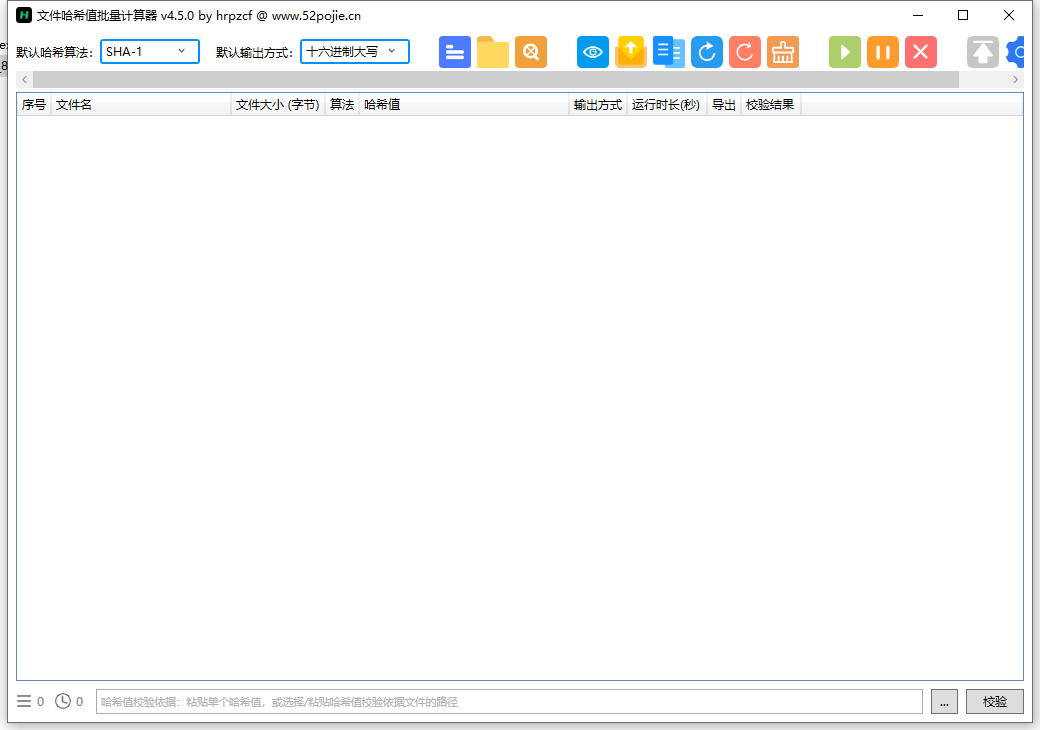Click the 文件大小 (字节) column header

(x=278, y=105)
